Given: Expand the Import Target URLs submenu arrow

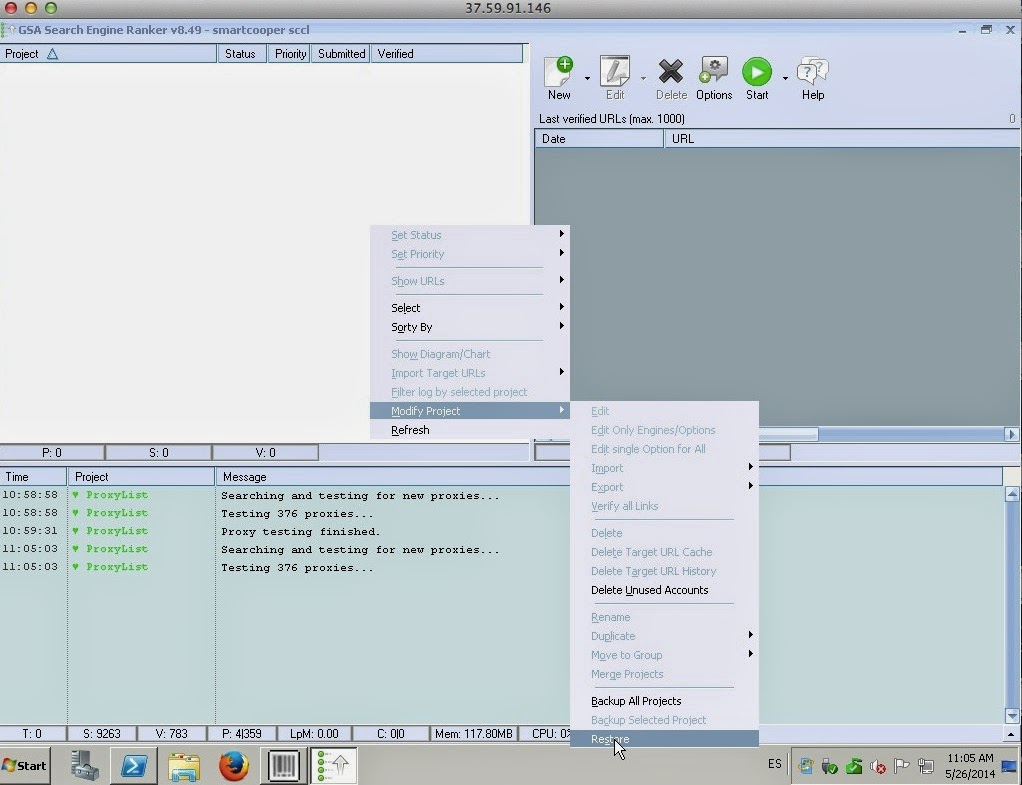Looking at the screenshot, I should pos(561,372).
